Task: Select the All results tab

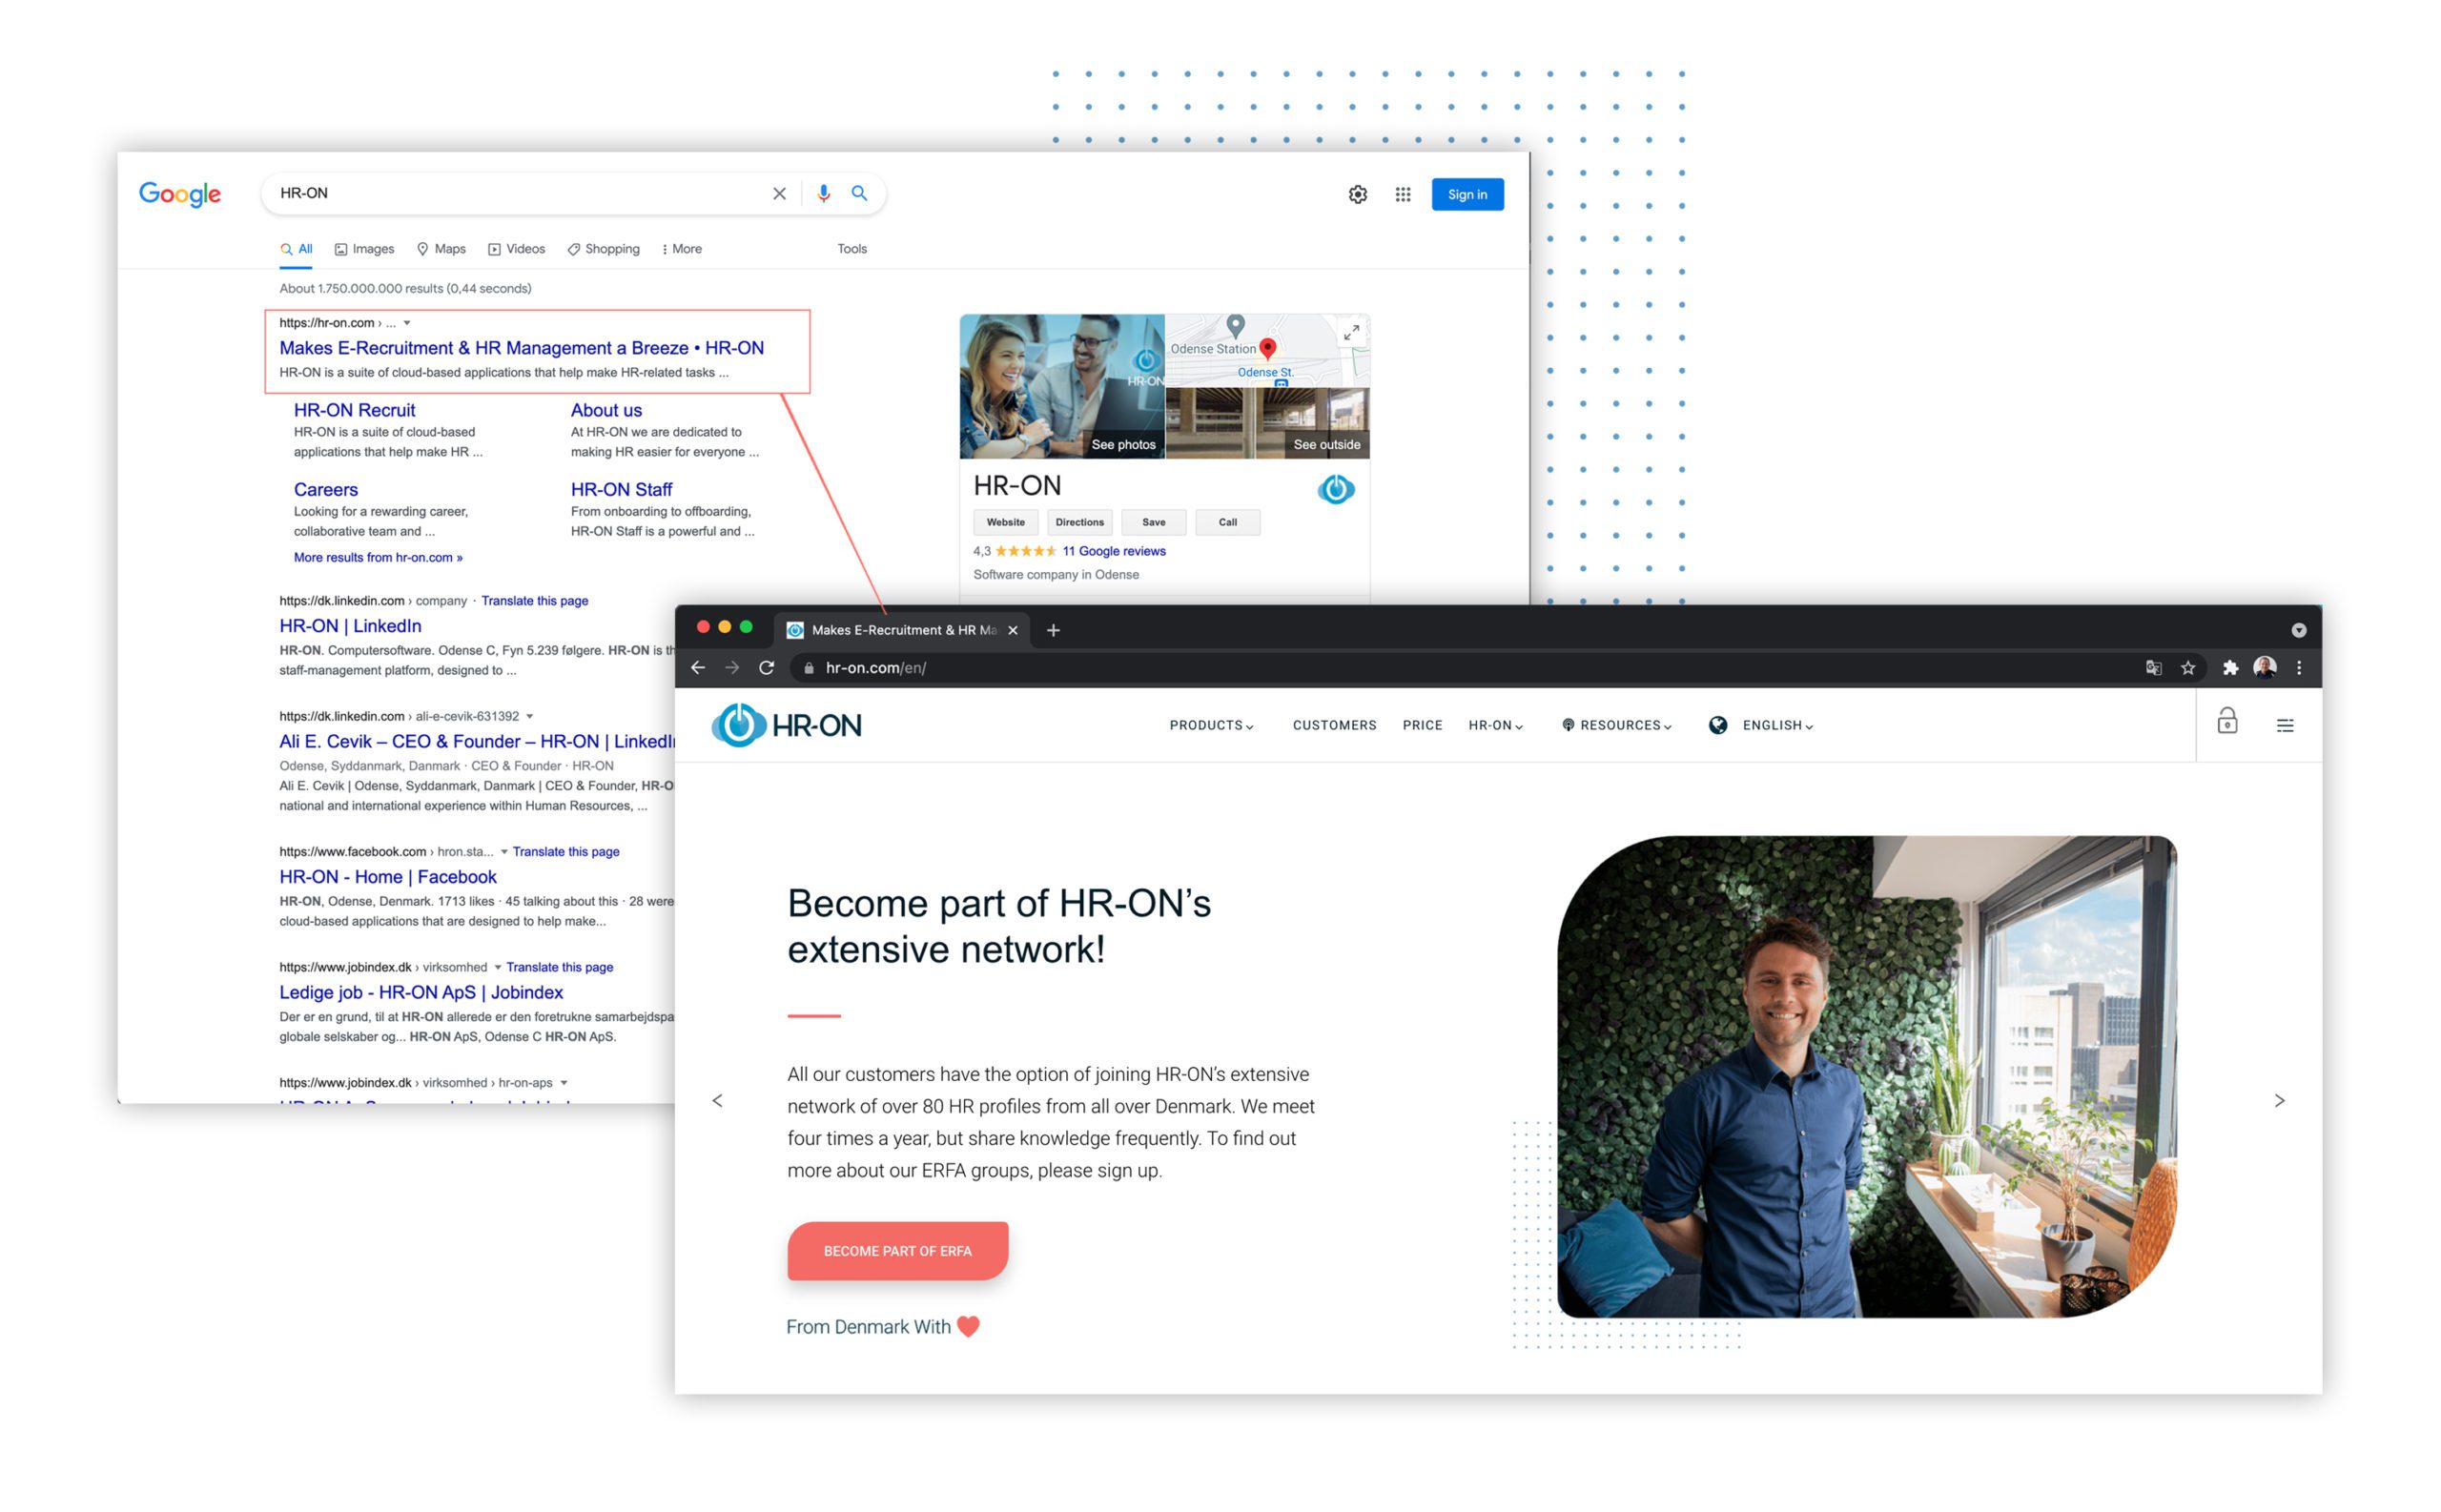Action: pyautogui.click(x=296, y=249)
